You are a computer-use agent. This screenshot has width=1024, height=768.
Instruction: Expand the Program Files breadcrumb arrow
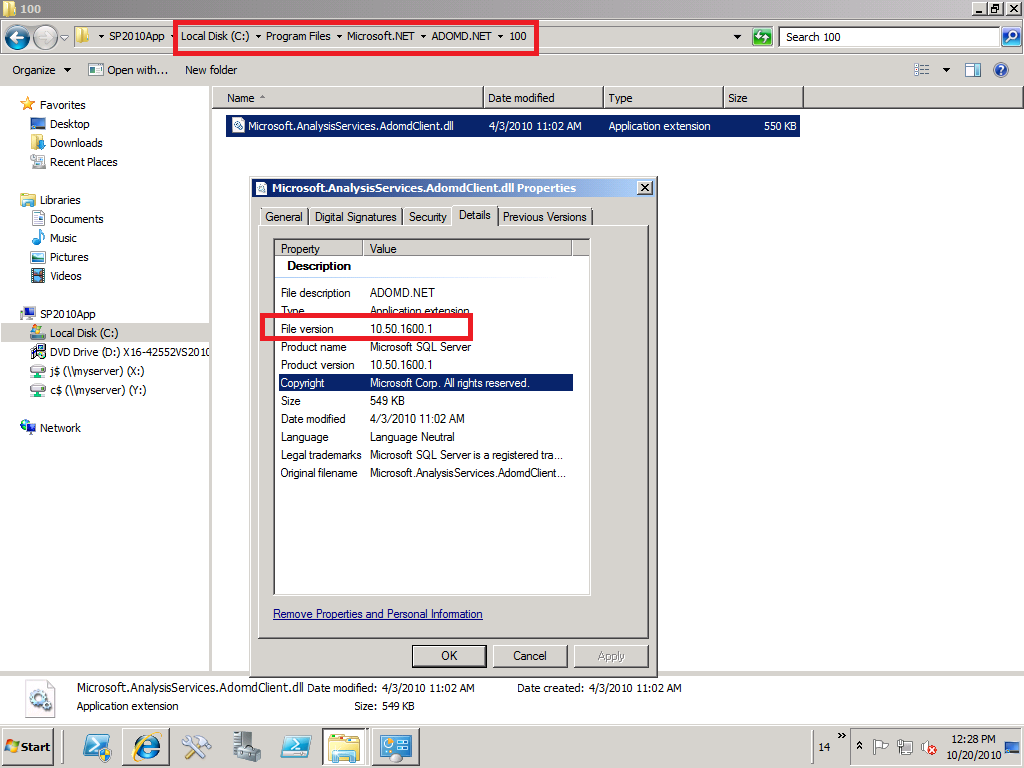pos(340,37)
